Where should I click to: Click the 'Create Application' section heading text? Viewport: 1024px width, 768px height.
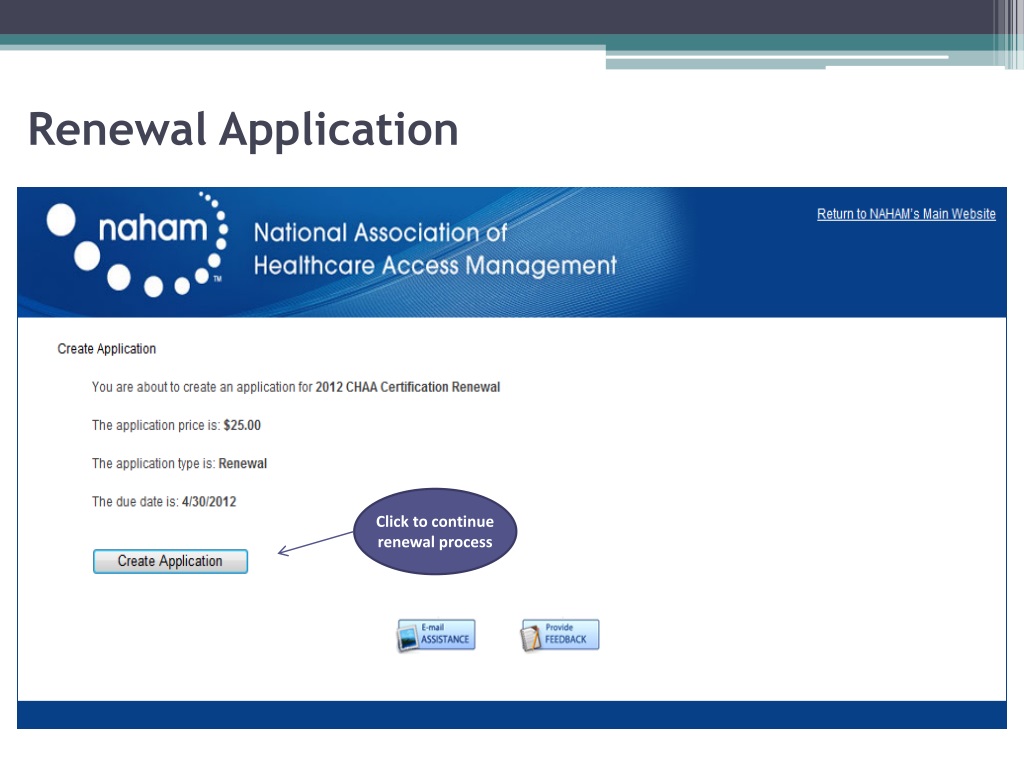pyautogui.click(x=106, y=349)
